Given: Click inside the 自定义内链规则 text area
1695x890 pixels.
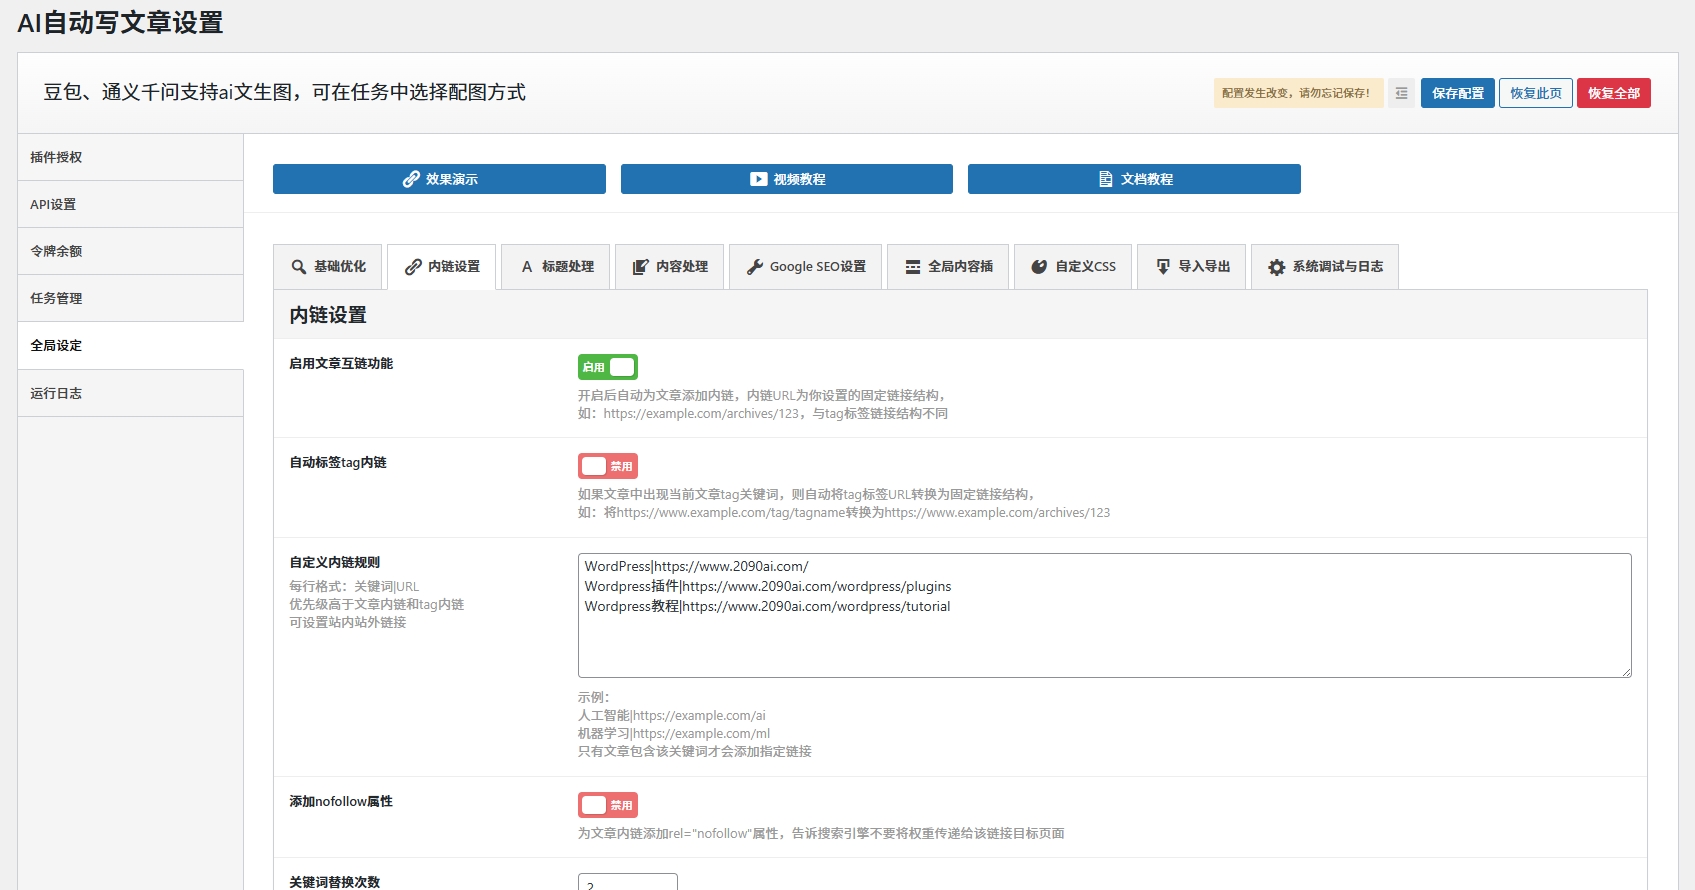Looking at the screenshot, I should tap(1104, 640).
